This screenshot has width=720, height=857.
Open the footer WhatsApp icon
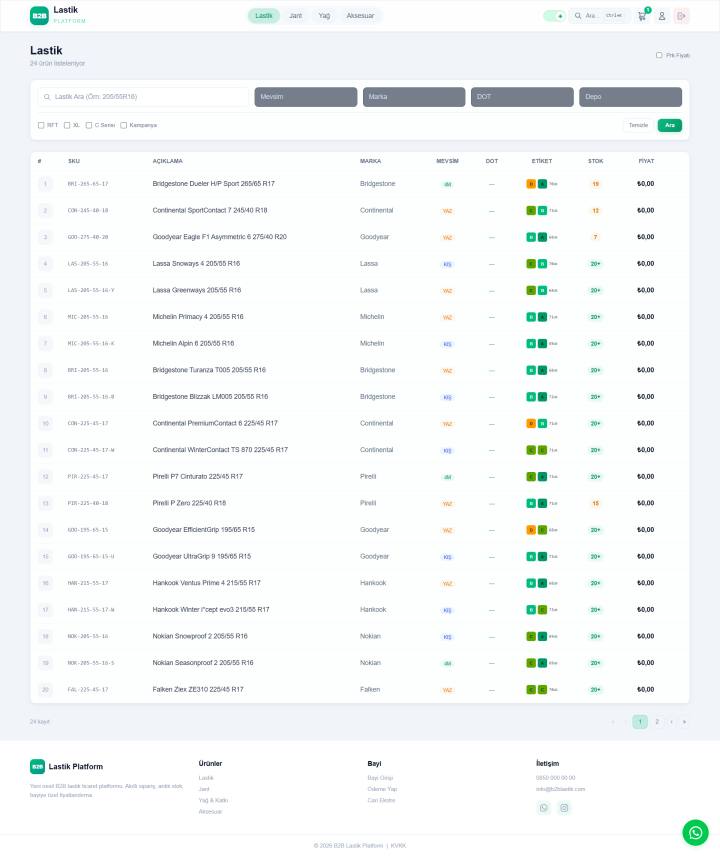[x=543, y=808]
